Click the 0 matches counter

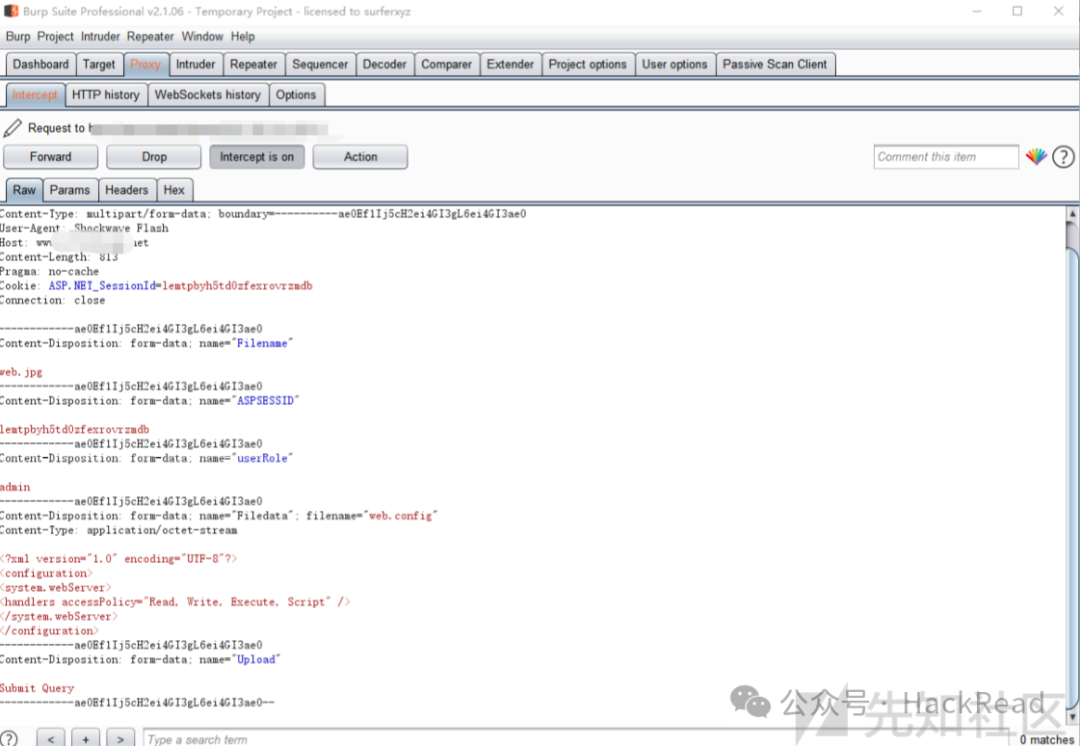point(1047,739)
